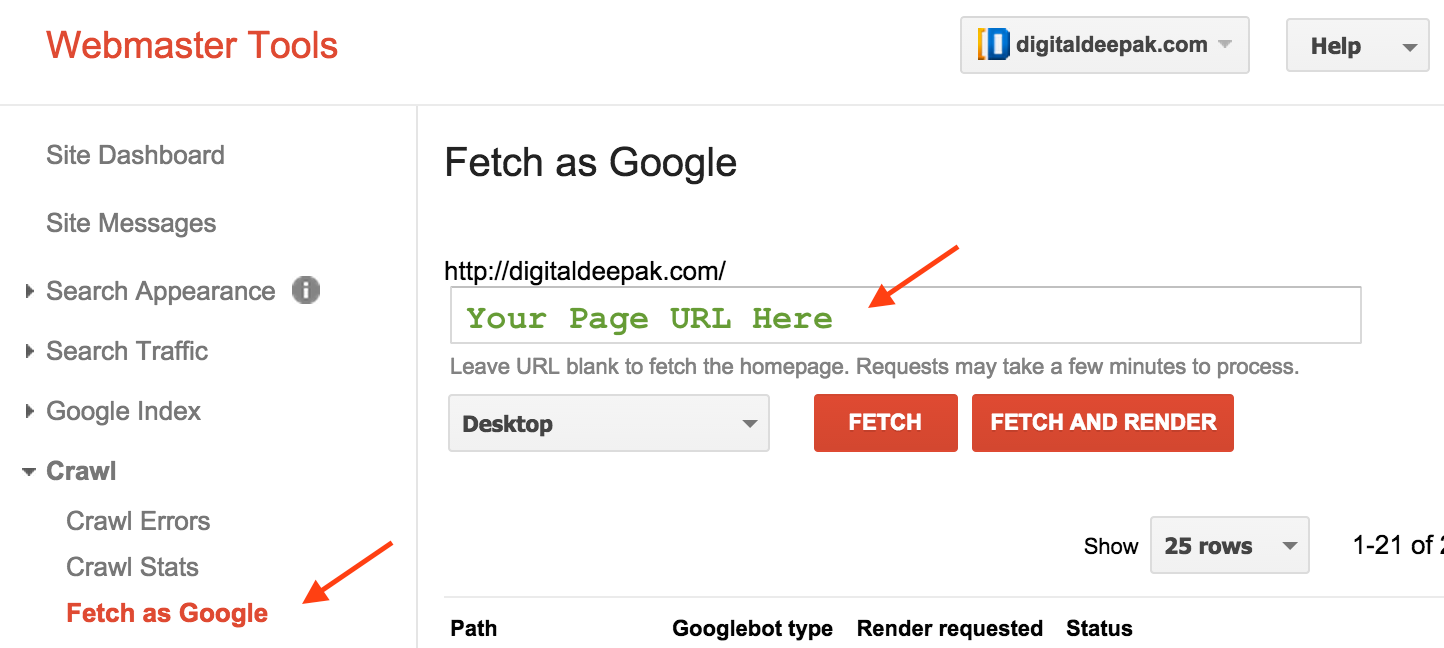Click the Webmaster Tools heading
1444x648 pixels.
point(192,45)
